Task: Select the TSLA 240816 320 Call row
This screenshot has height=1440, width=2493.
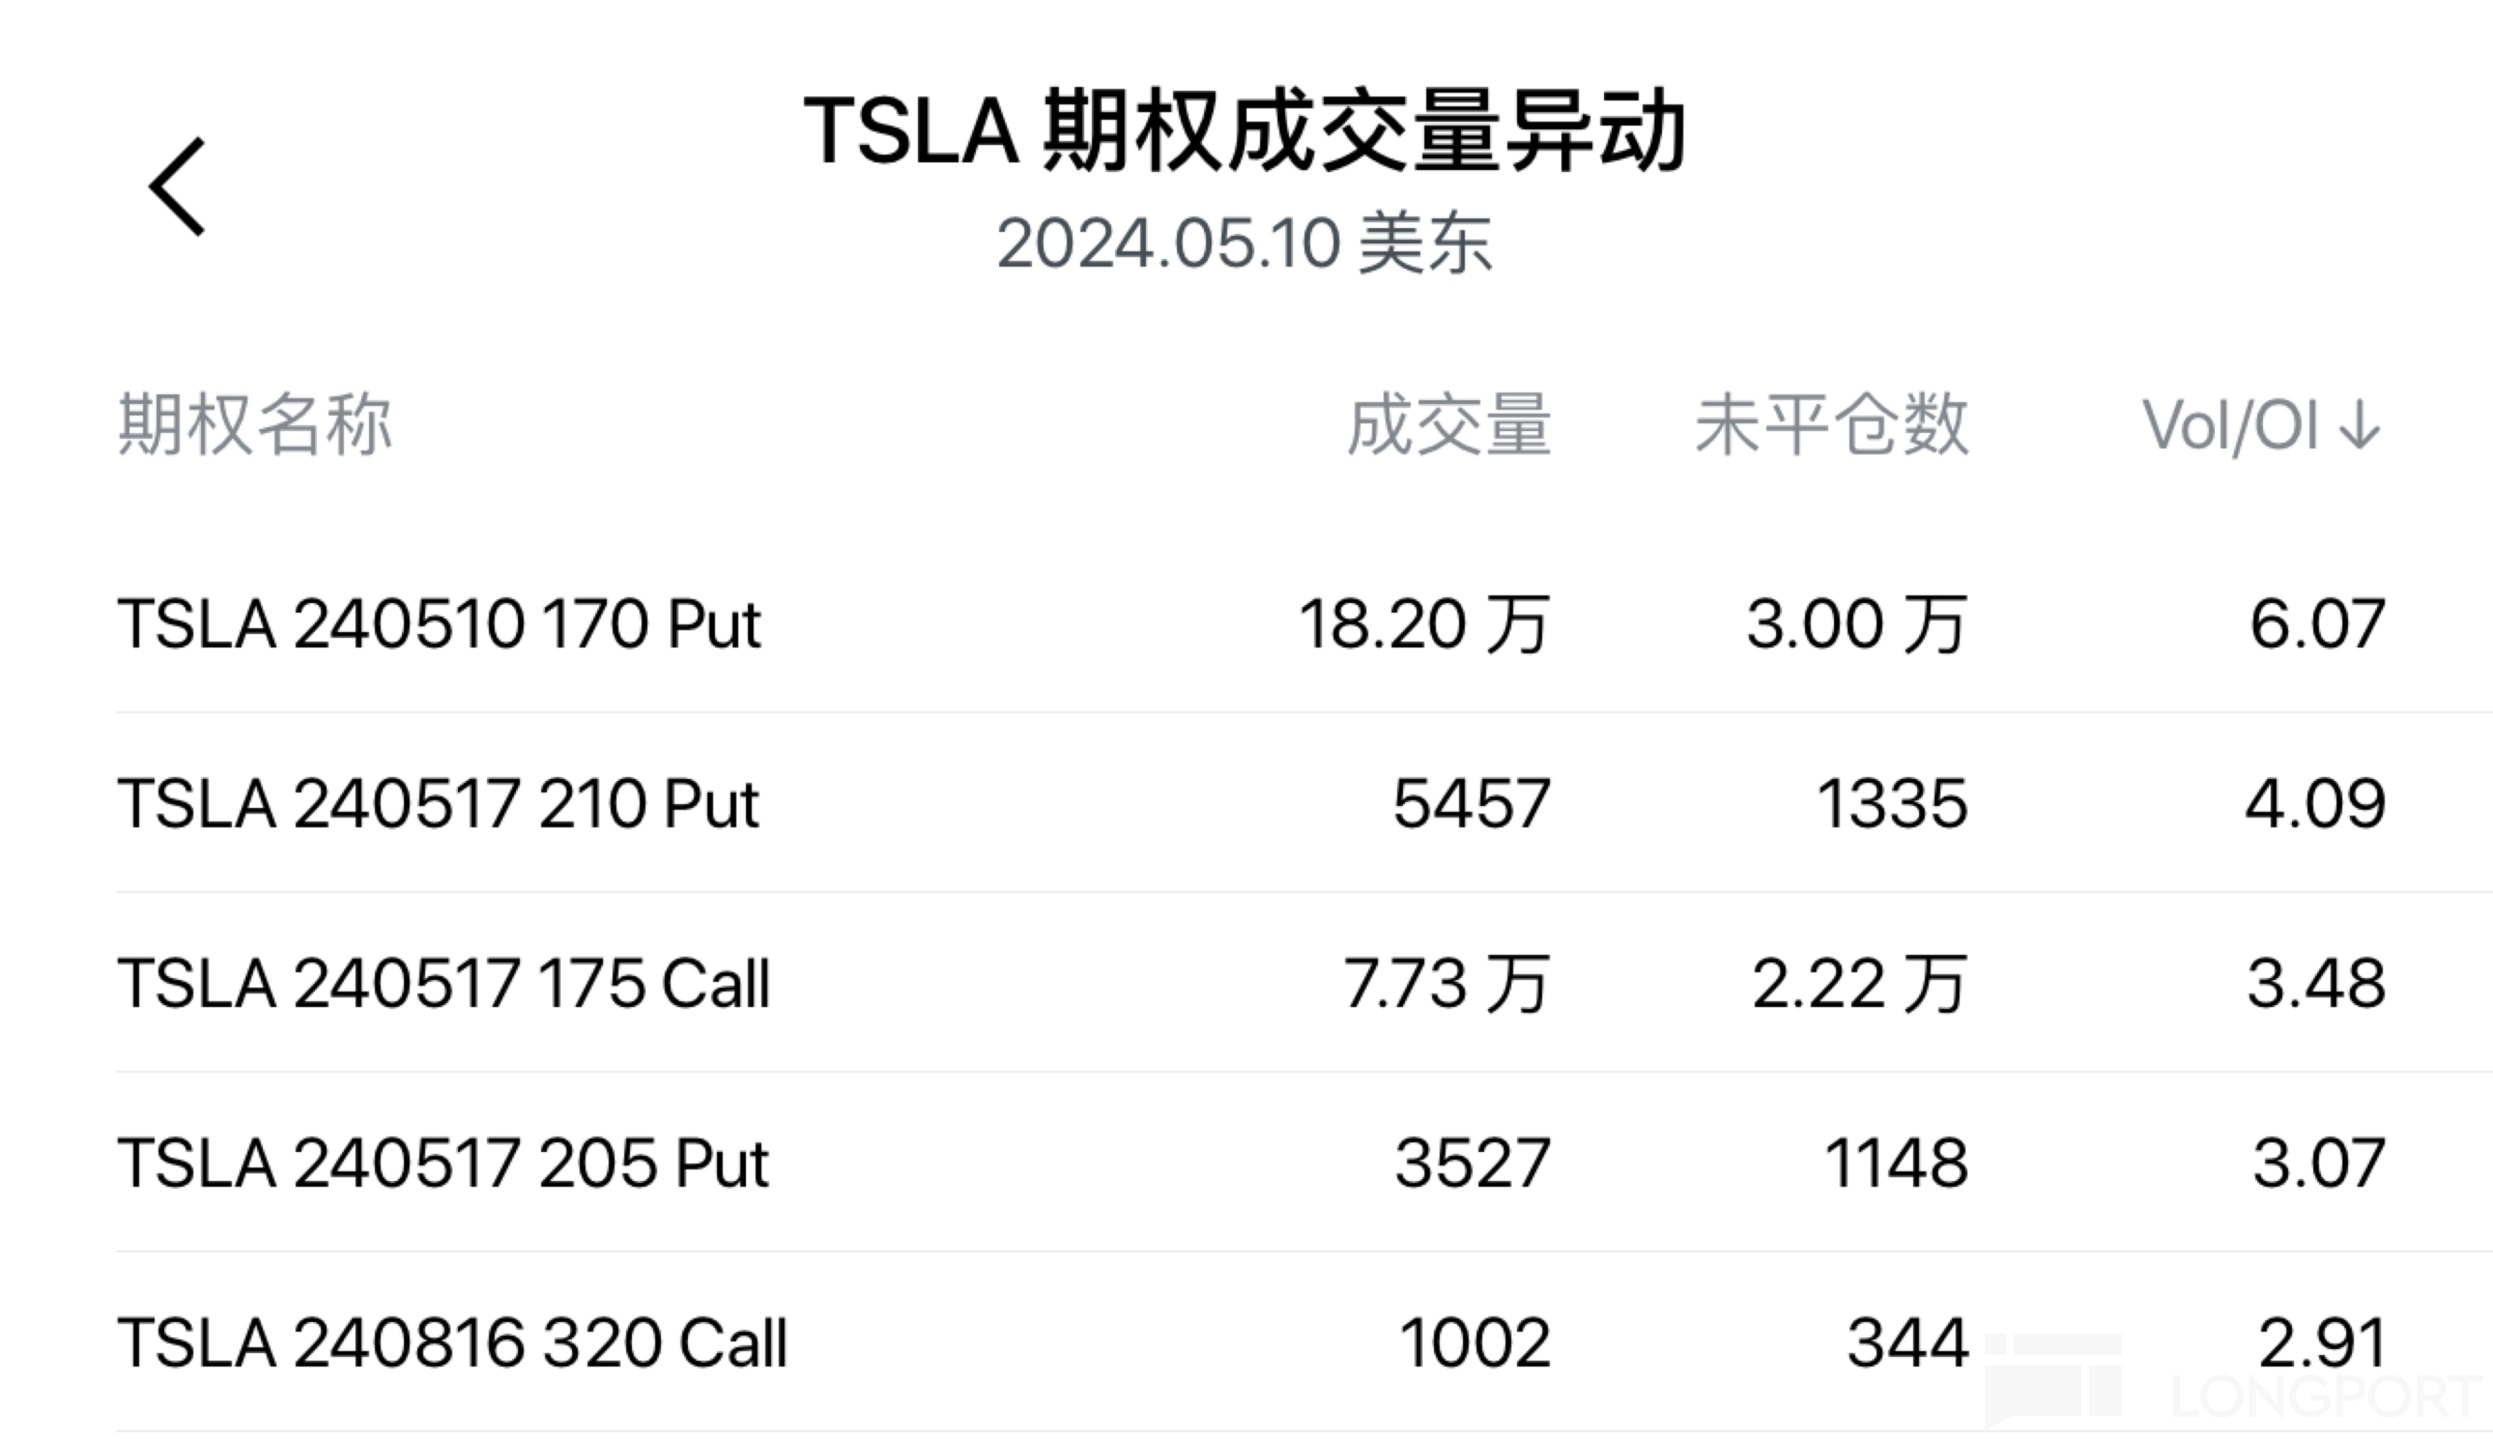Action: coord(452,1342)
